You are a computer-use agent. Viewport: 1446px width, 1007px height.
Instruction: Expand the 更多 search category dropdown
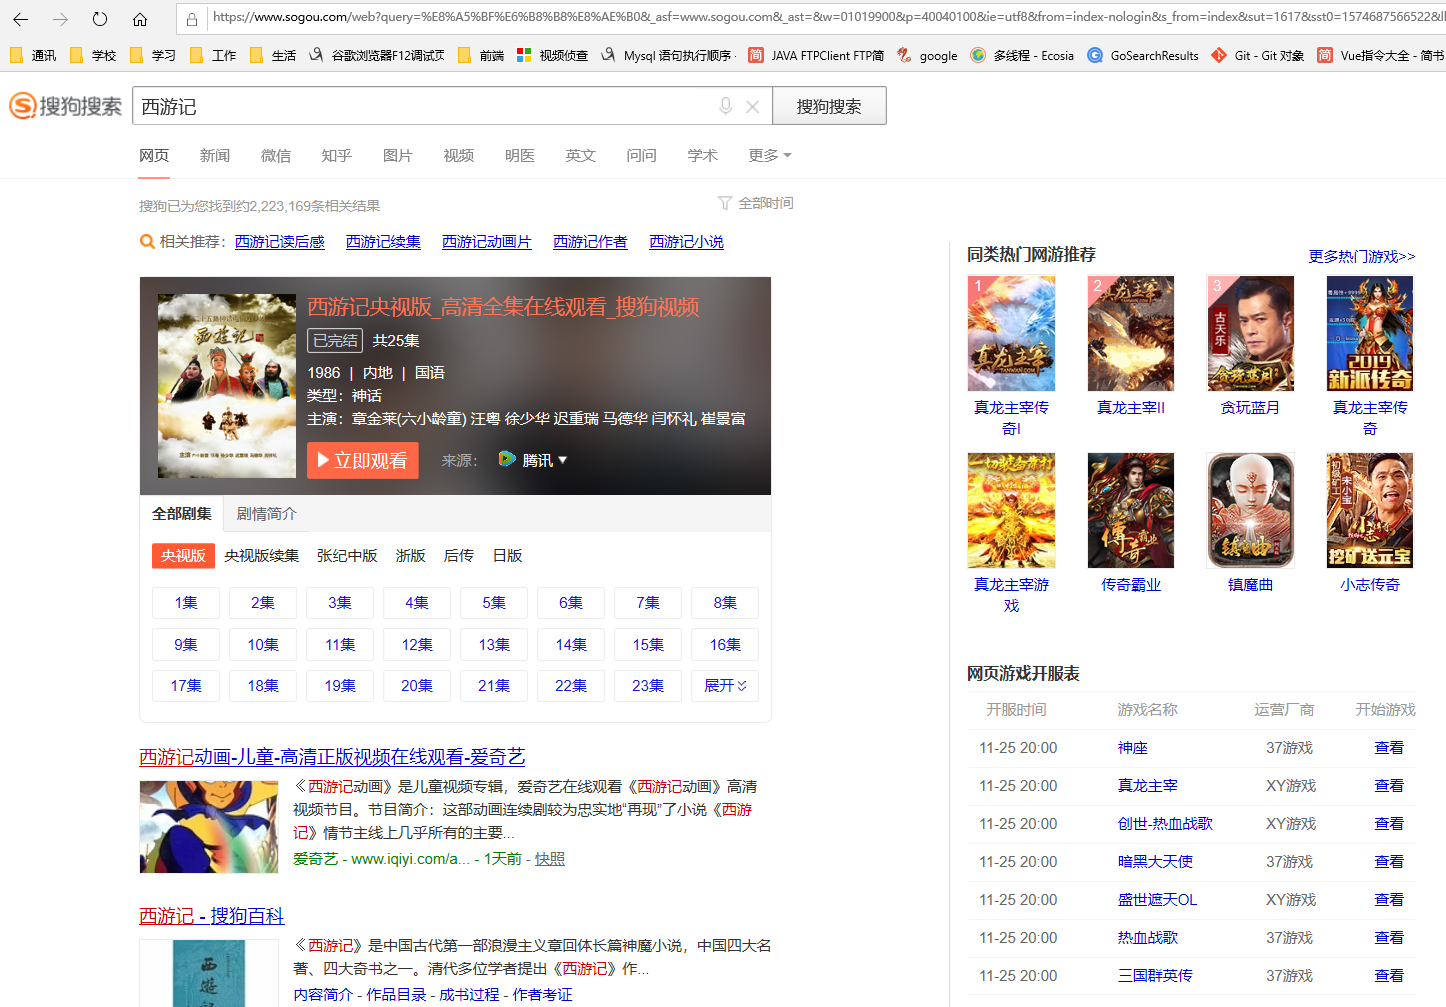pos(770,155)
